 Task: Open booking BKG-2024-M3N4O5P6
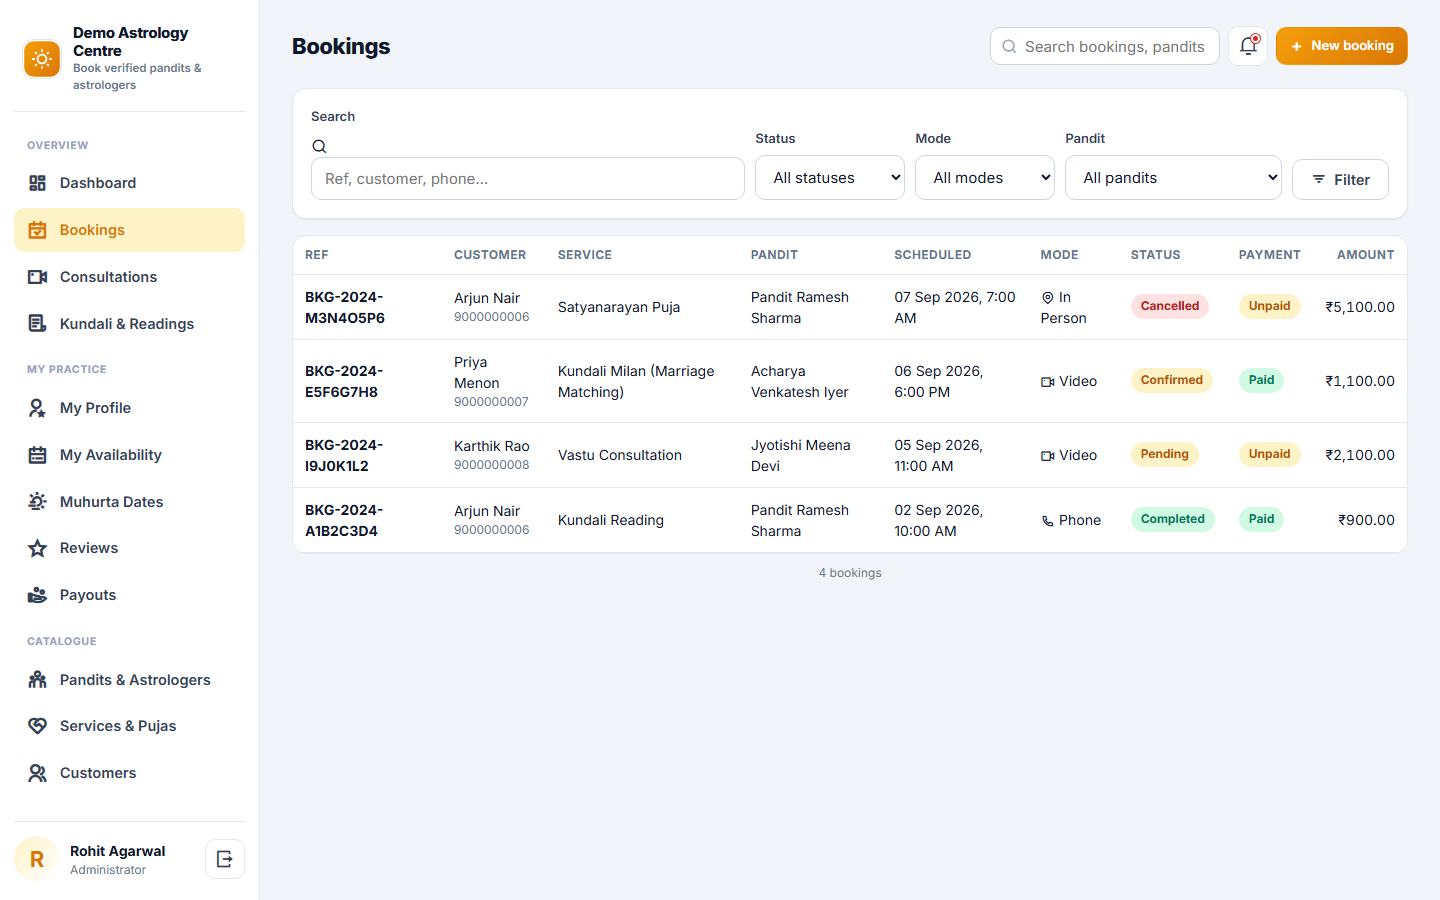(x=345, y=308)
